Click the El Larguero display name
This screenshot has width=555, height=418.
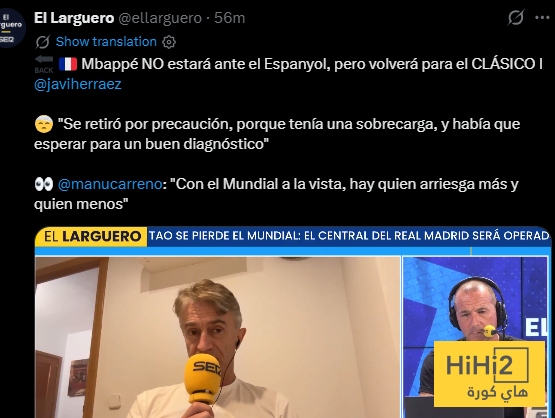point(74,18)
